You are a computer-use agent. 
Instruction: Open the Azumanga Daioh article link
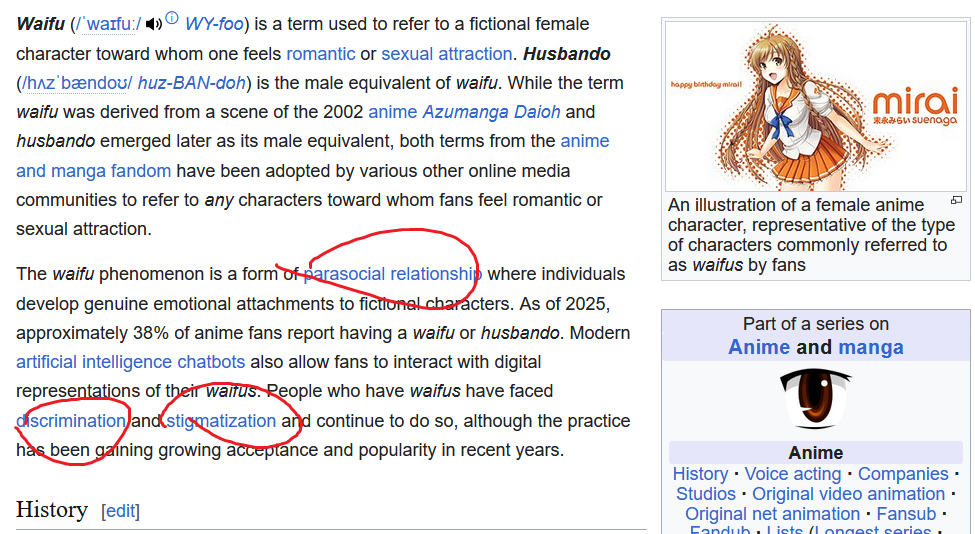click(x=492, y=112)
